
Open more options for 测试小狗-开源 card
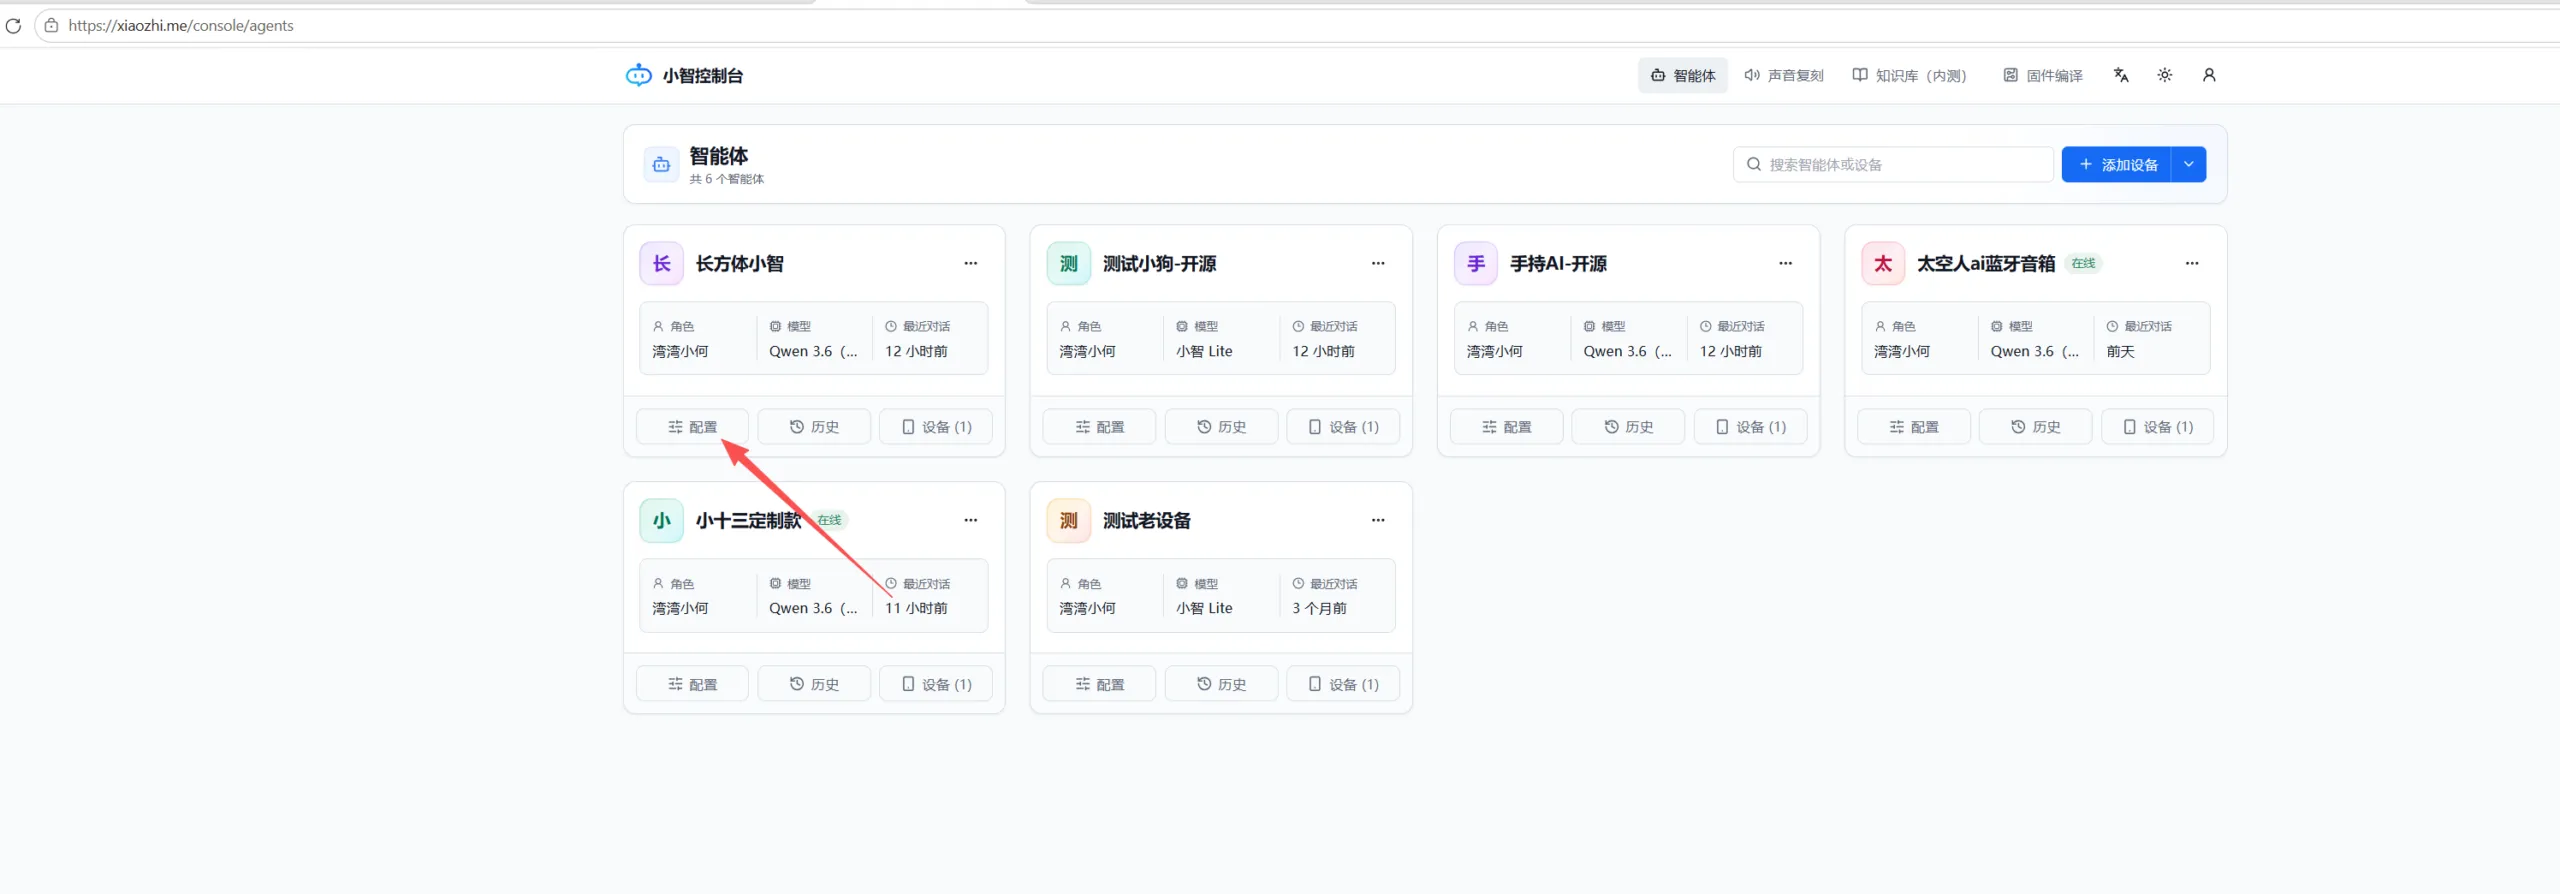pos(1378,263)
